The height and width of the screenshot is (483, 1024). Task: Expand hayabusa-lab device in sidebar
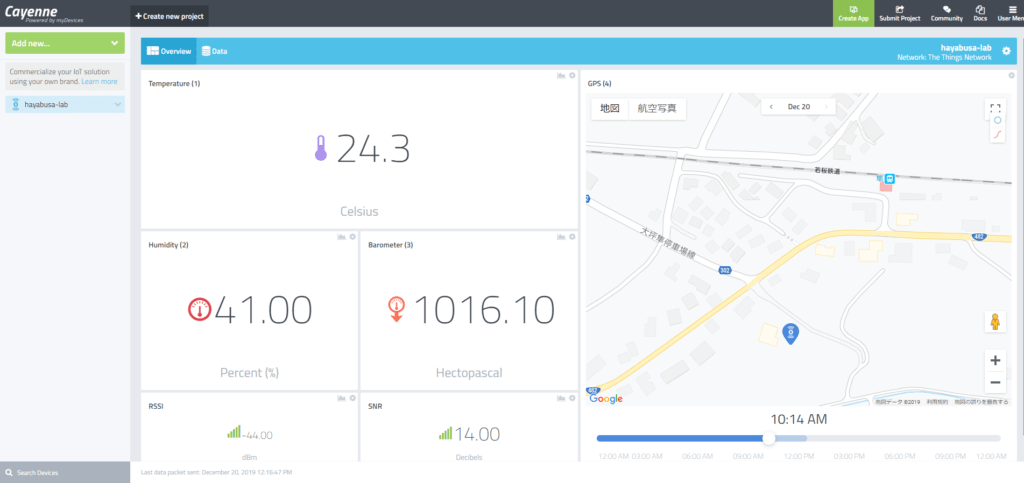117,104
